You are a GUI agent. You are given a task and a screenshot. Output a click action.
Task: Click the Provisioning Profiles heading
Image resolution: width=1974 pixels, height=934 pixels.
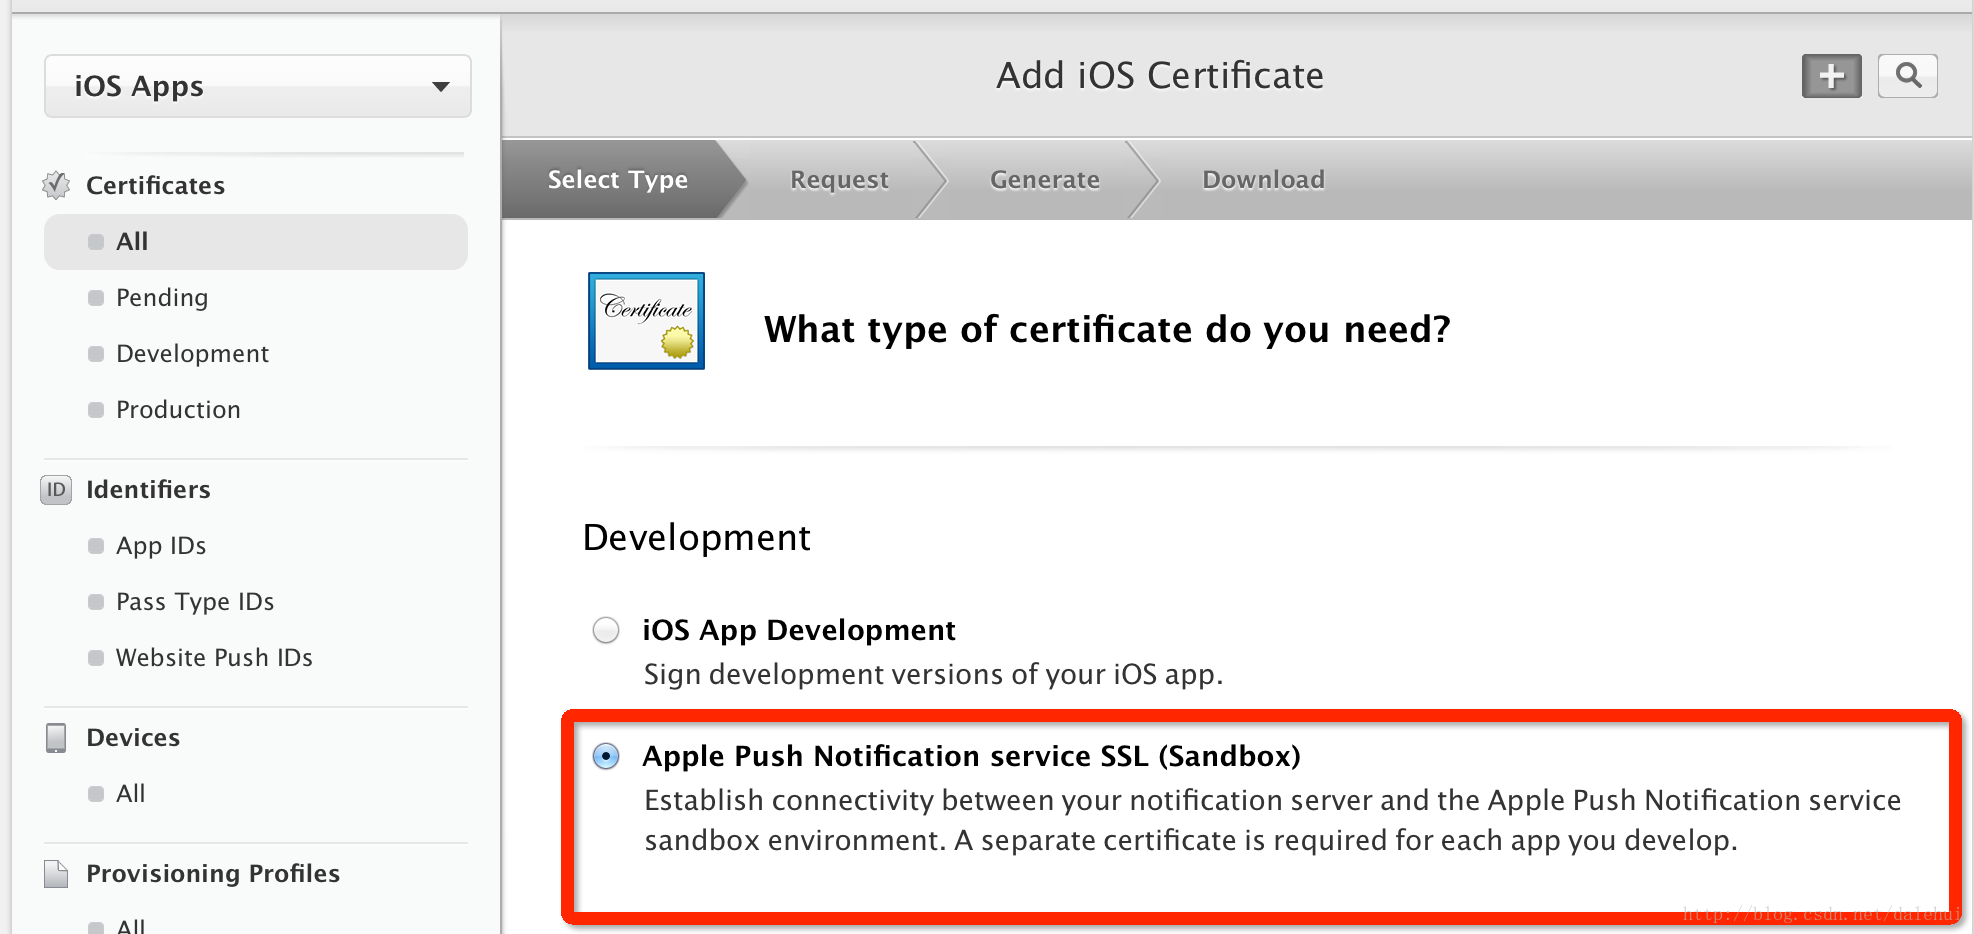click(213, 874)
